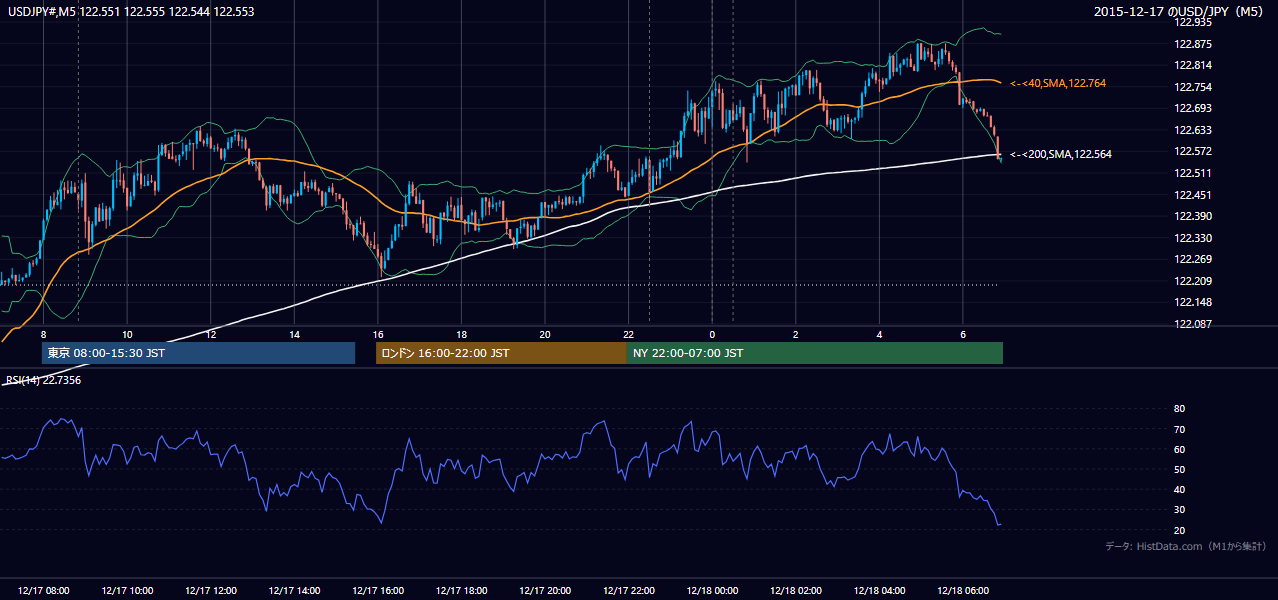
Task: Click RSI axis level 70
Action: click(x=1179, y=429)
